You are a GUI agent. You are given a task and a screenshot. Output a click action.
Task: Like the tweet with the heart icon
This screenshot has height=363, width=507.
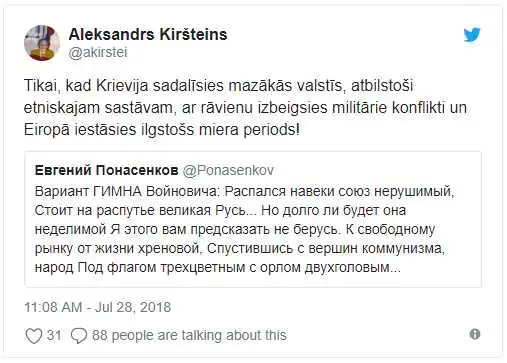coord(34,336)
